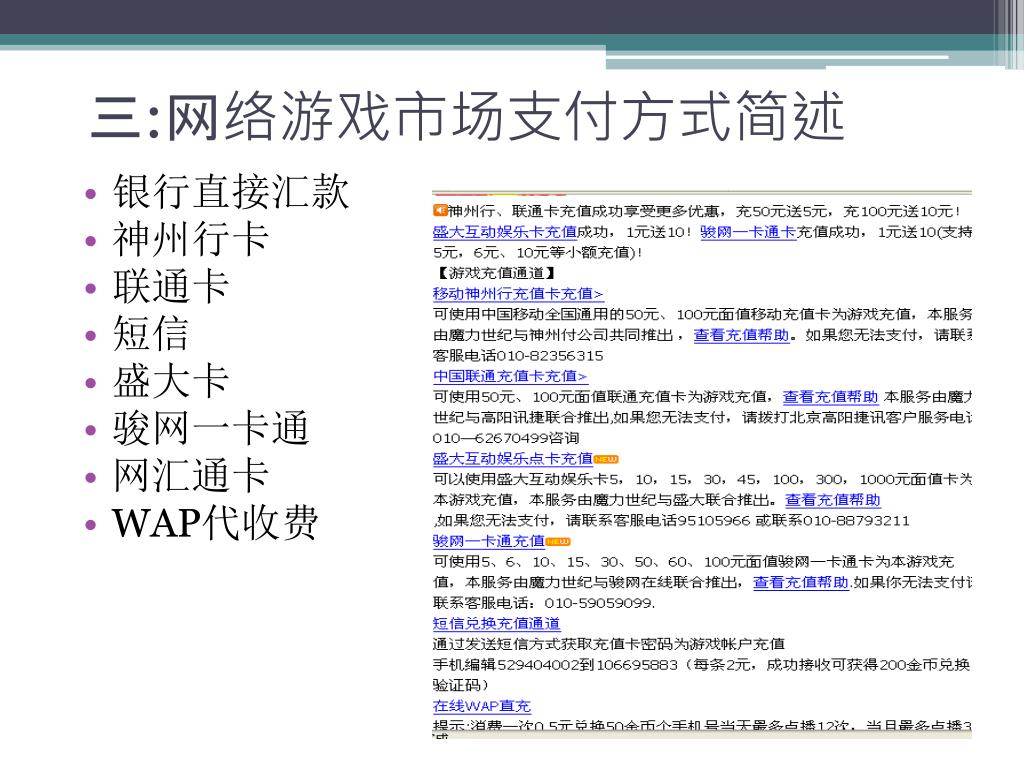Select bullet text WAP代收费
1024x768 pixels.
click(216, 523)
